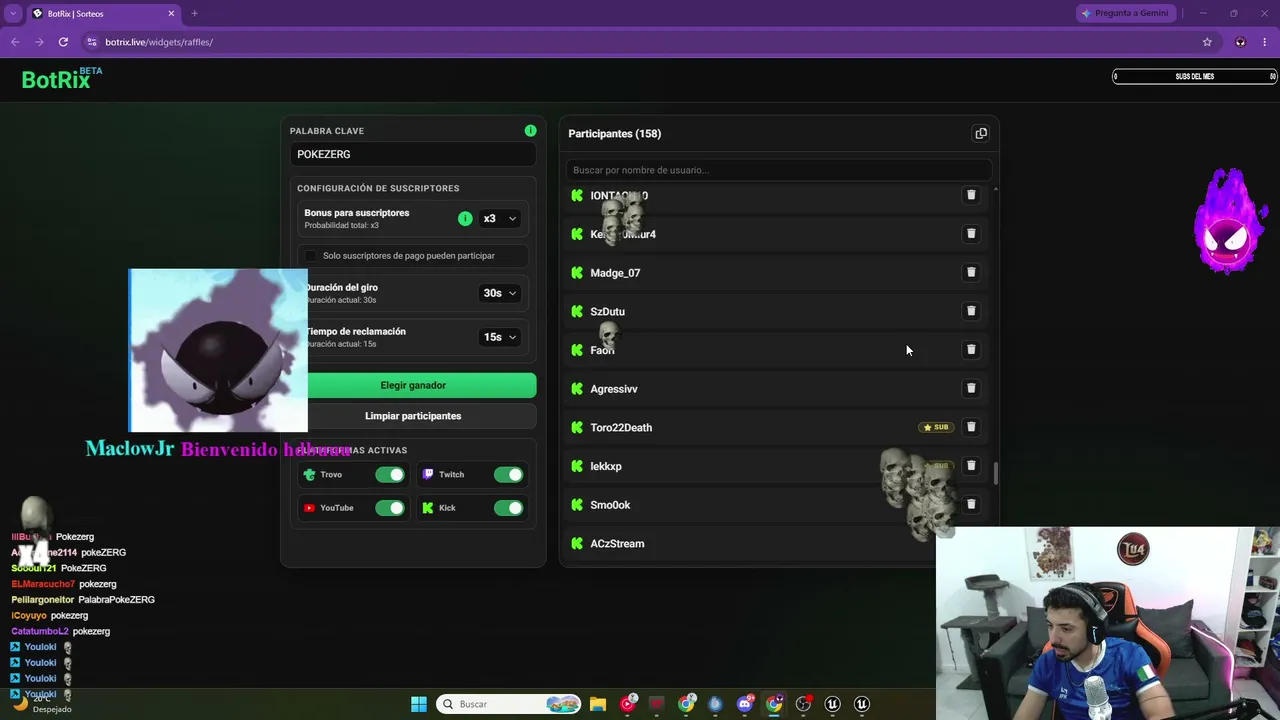
Task: Open the weather widget in the taskbar
Action: point(42,704)
